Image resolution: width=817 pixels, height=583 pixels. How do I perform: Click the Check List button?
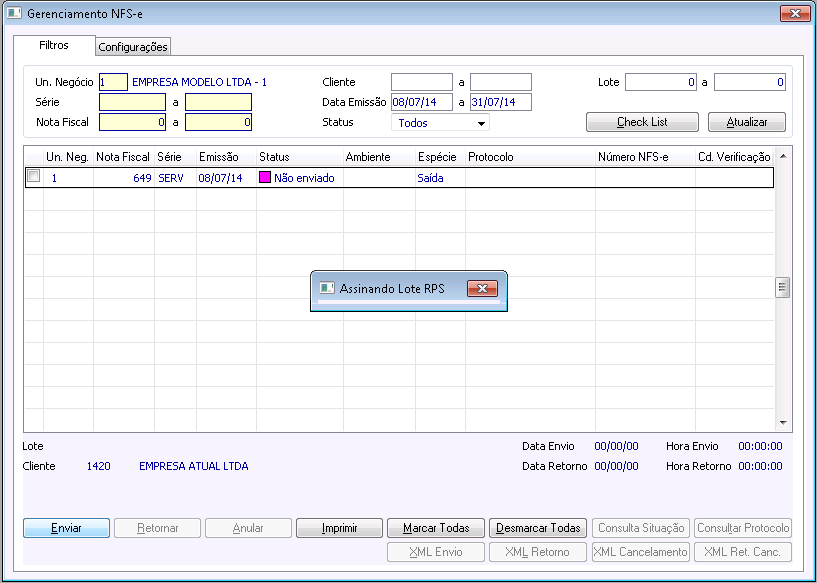point(642,122)
